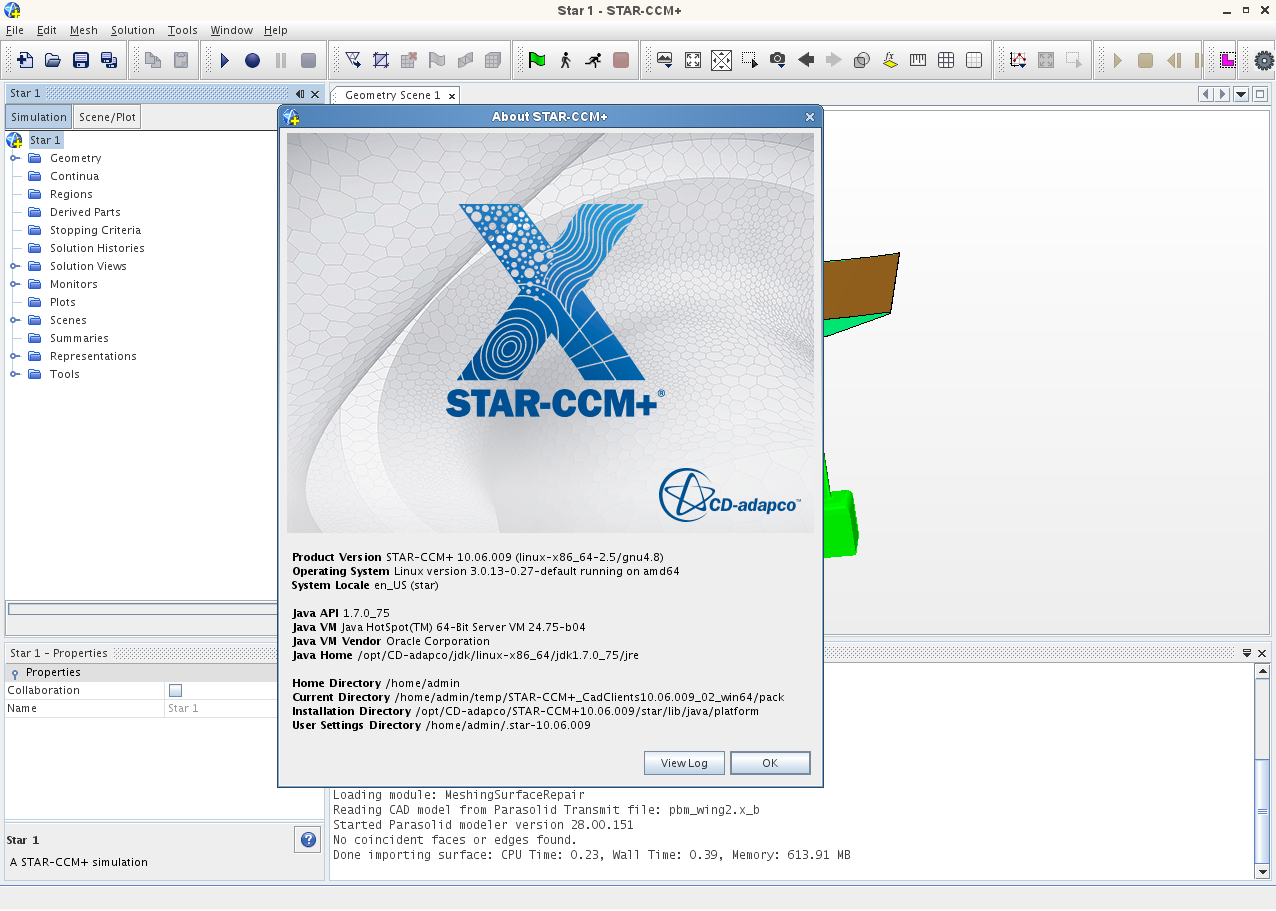
Task: Select the Star 1 root node
Action: [45, 140]
